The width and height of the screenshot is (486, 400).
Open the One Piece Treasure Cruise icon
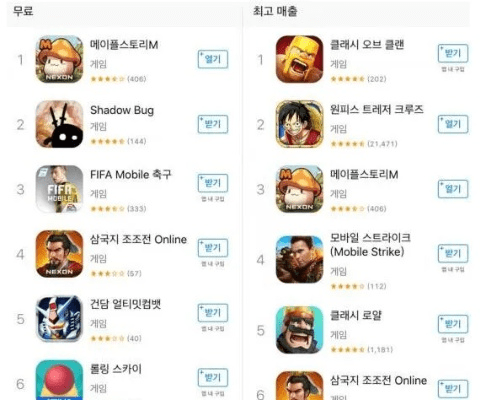point(299,124)
